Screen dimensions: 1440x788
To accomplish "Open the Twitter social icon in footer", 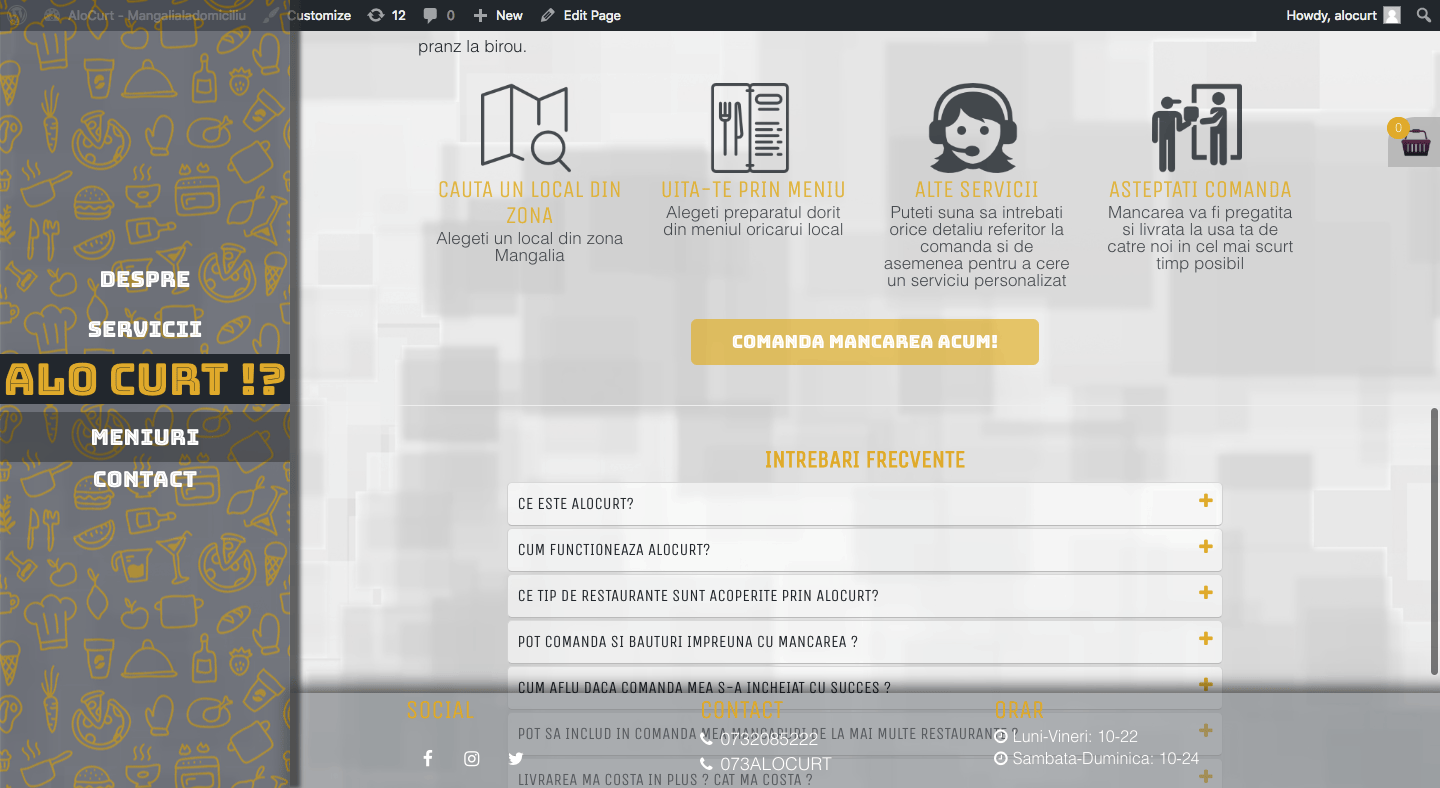I will pyautogui.click(x=516, y=758).
